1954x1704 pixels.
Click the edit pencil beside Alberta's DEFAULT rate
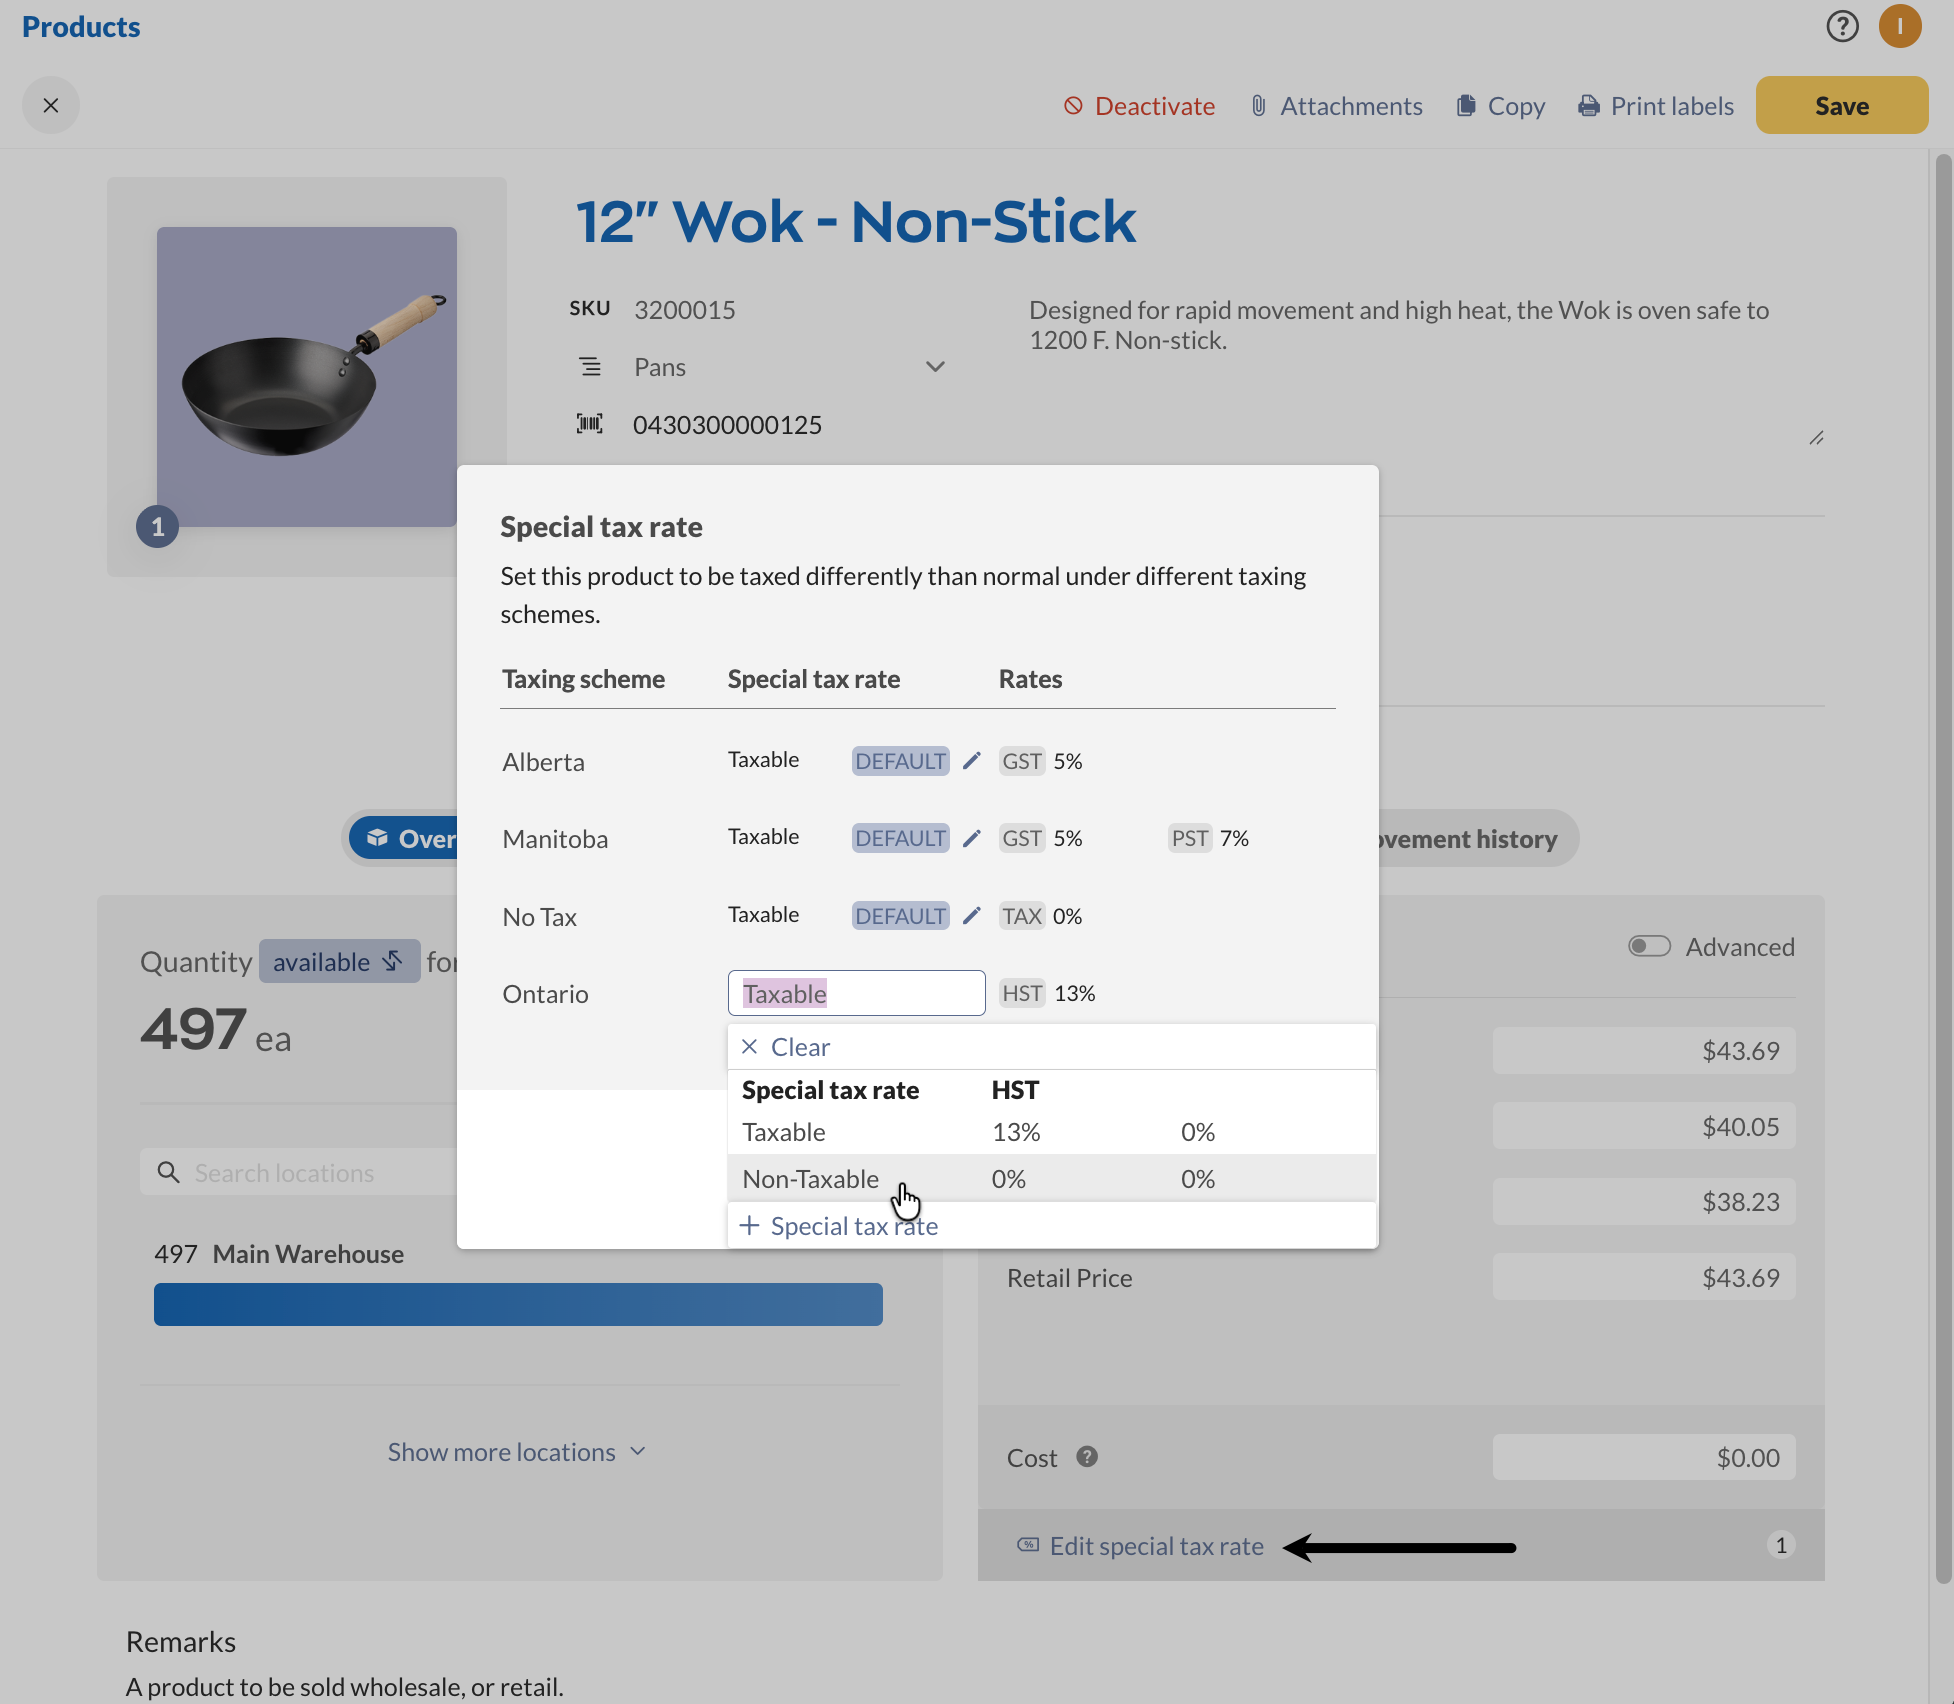click(x=970, y=760)
